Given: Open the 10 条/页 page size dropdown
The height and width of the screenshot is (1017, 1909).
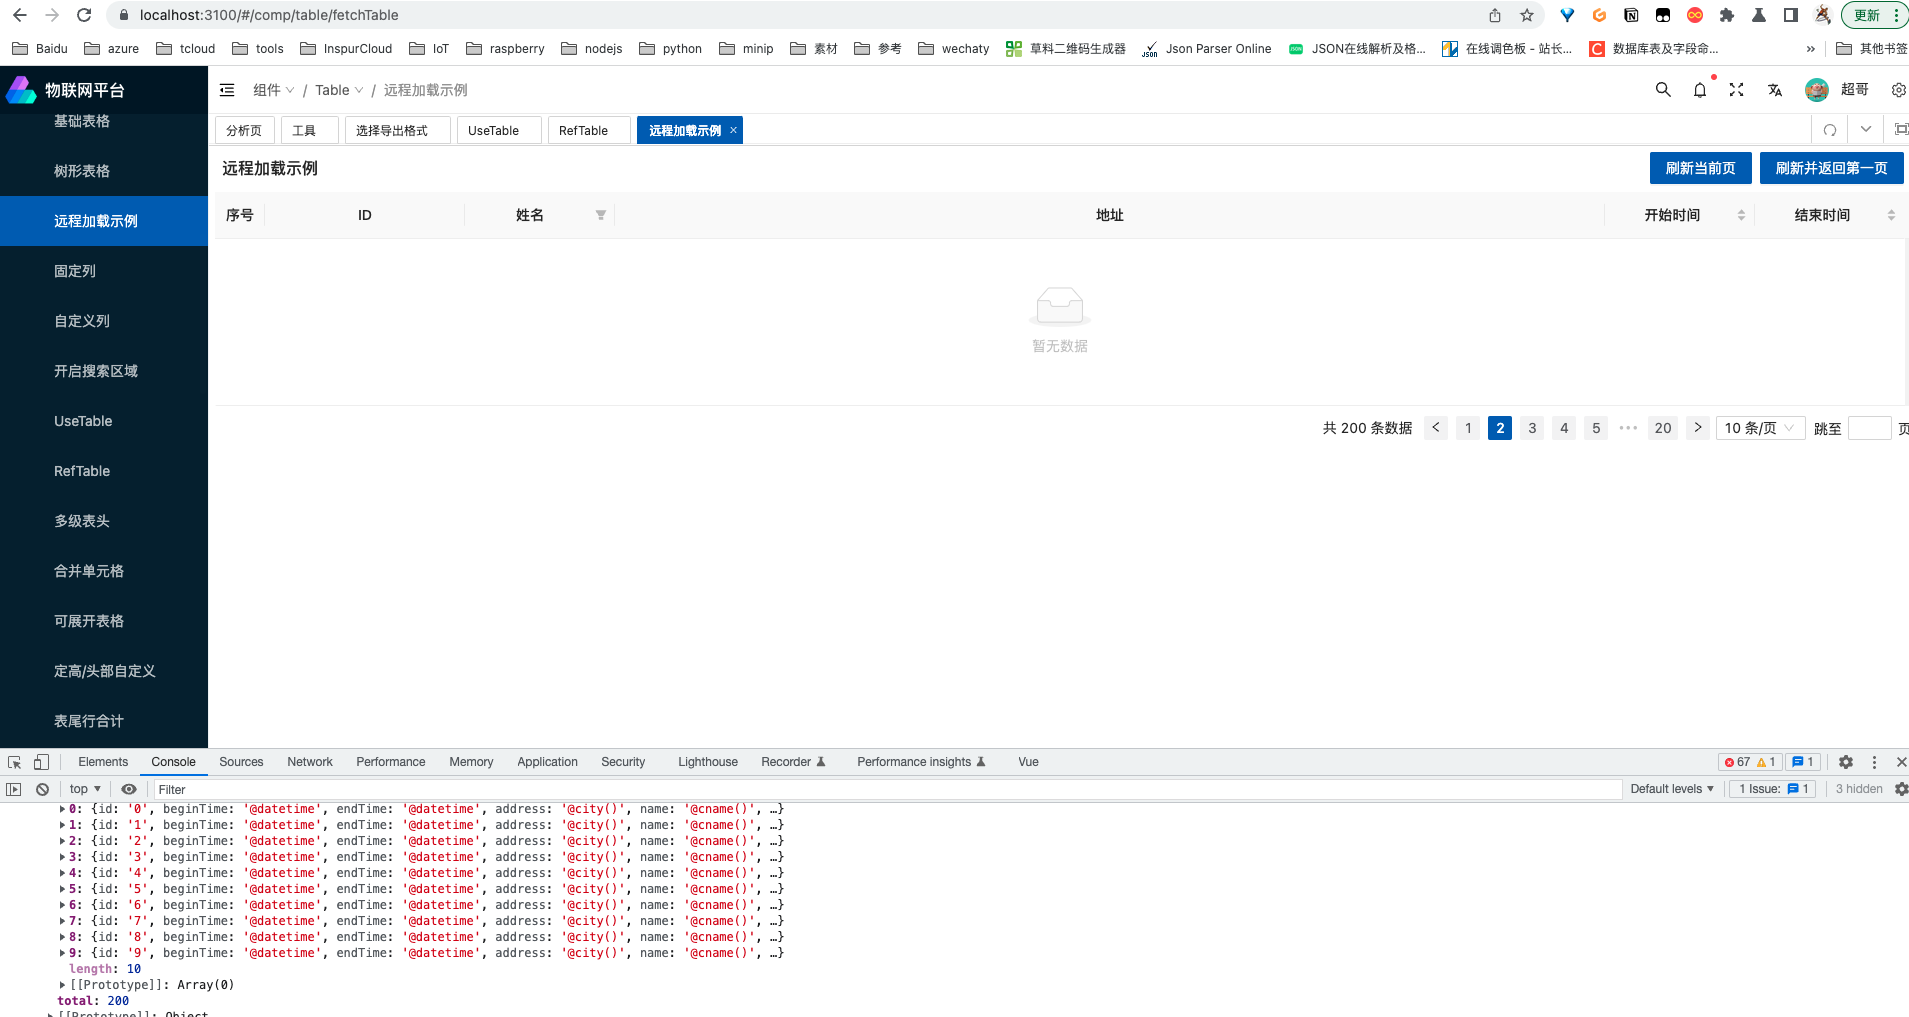Looking at the screenshot, I should (1760, 428).
